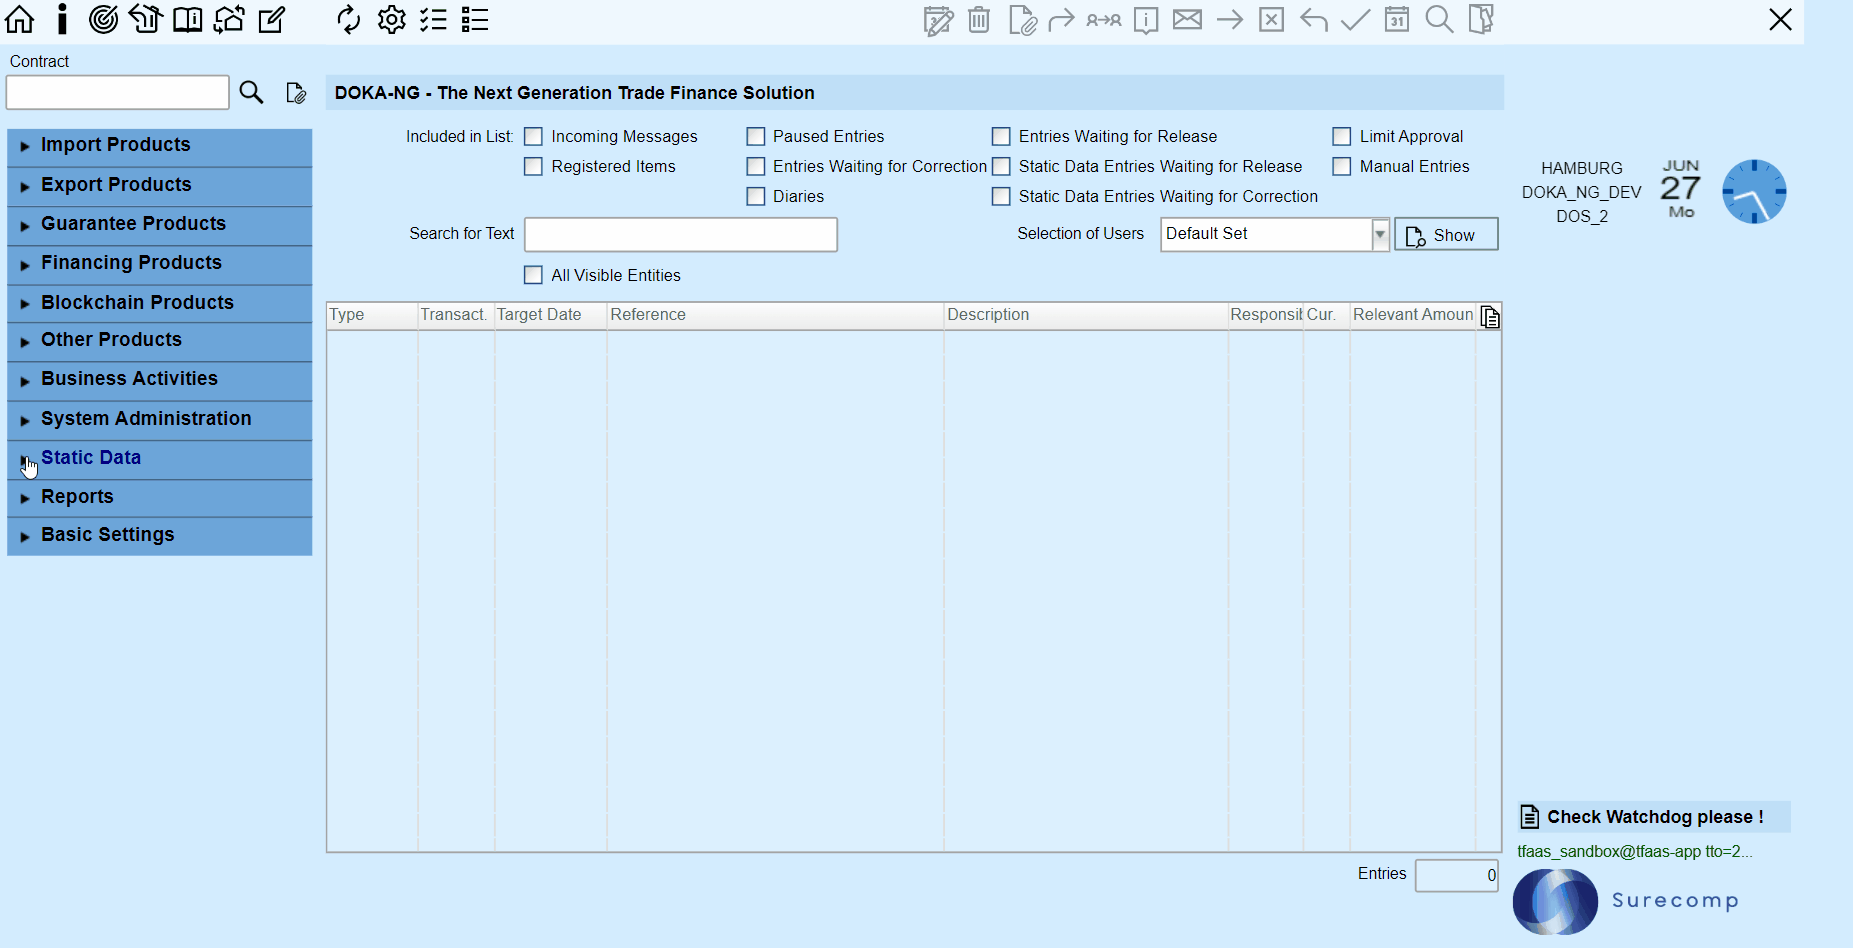Click the bulleted list view icon
The height and width of the screenshot is (948, 1853).
(475, 19)
